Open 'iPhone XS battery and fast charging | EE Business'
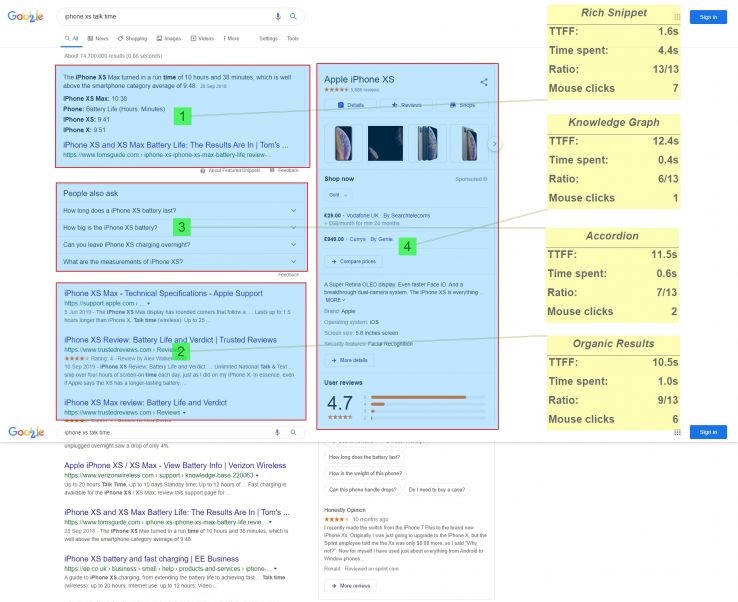The width and height of the screenshot is (738, 602). point(152,559)
